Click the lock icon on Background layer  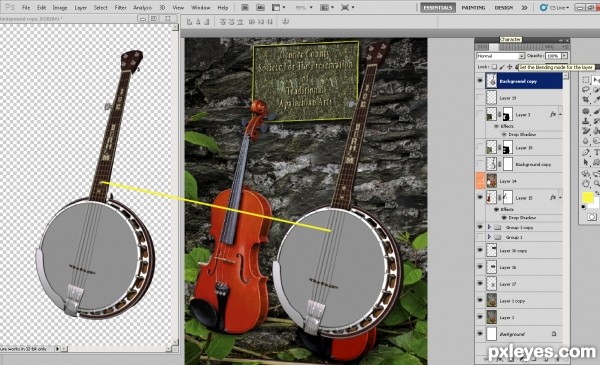coord(554,334)
